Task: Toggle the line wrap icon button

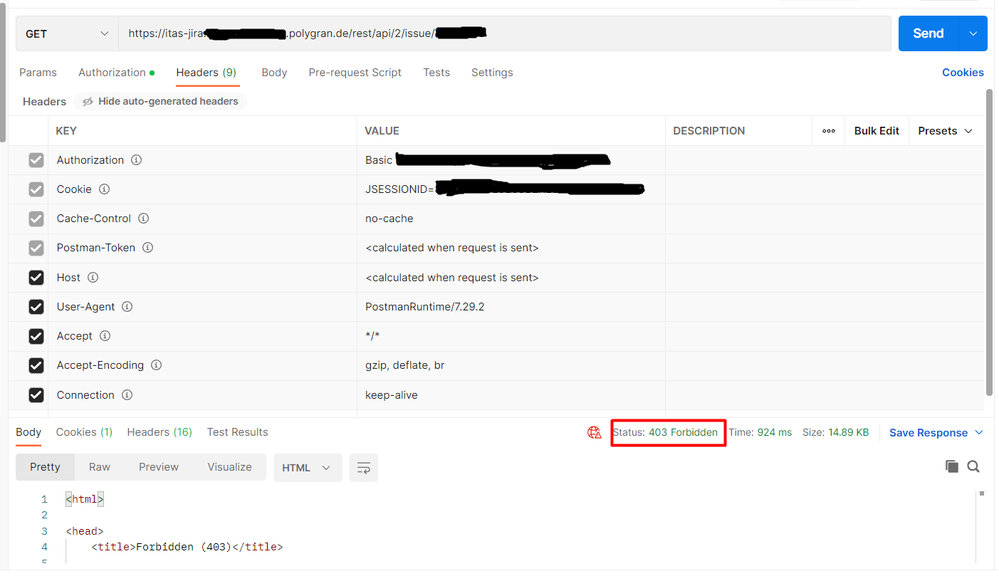Action: 364,468
